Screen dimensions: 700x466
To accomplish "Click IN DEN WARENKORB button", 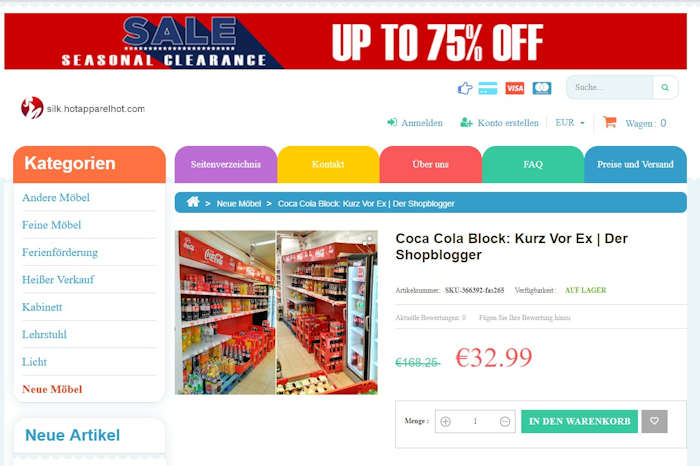I will (x=579, y=421).
